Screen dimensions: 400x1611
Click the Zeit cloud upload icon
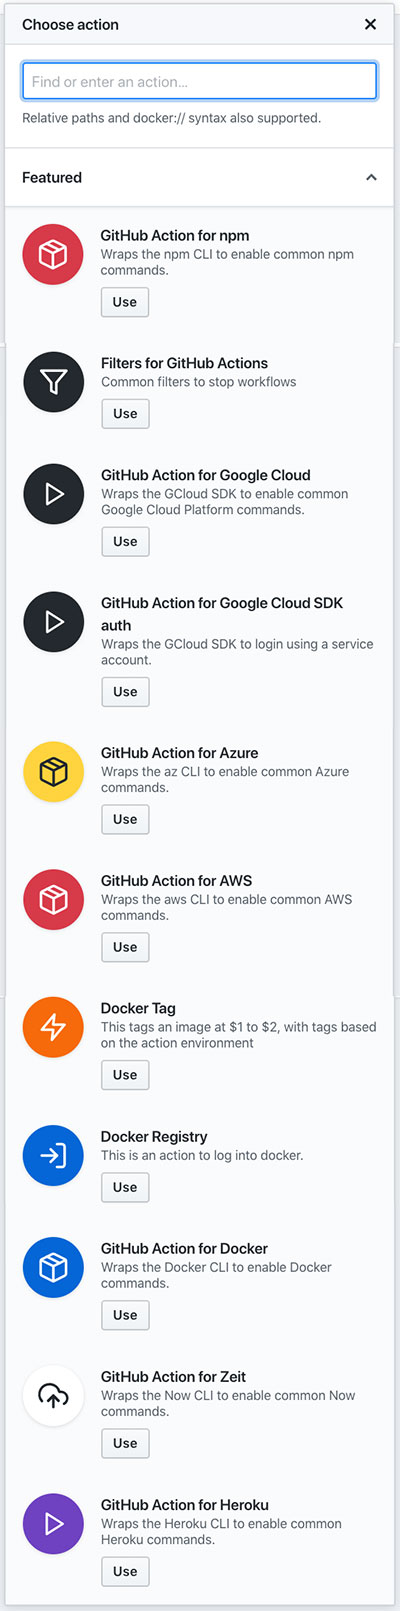[x=53, y=1396]
